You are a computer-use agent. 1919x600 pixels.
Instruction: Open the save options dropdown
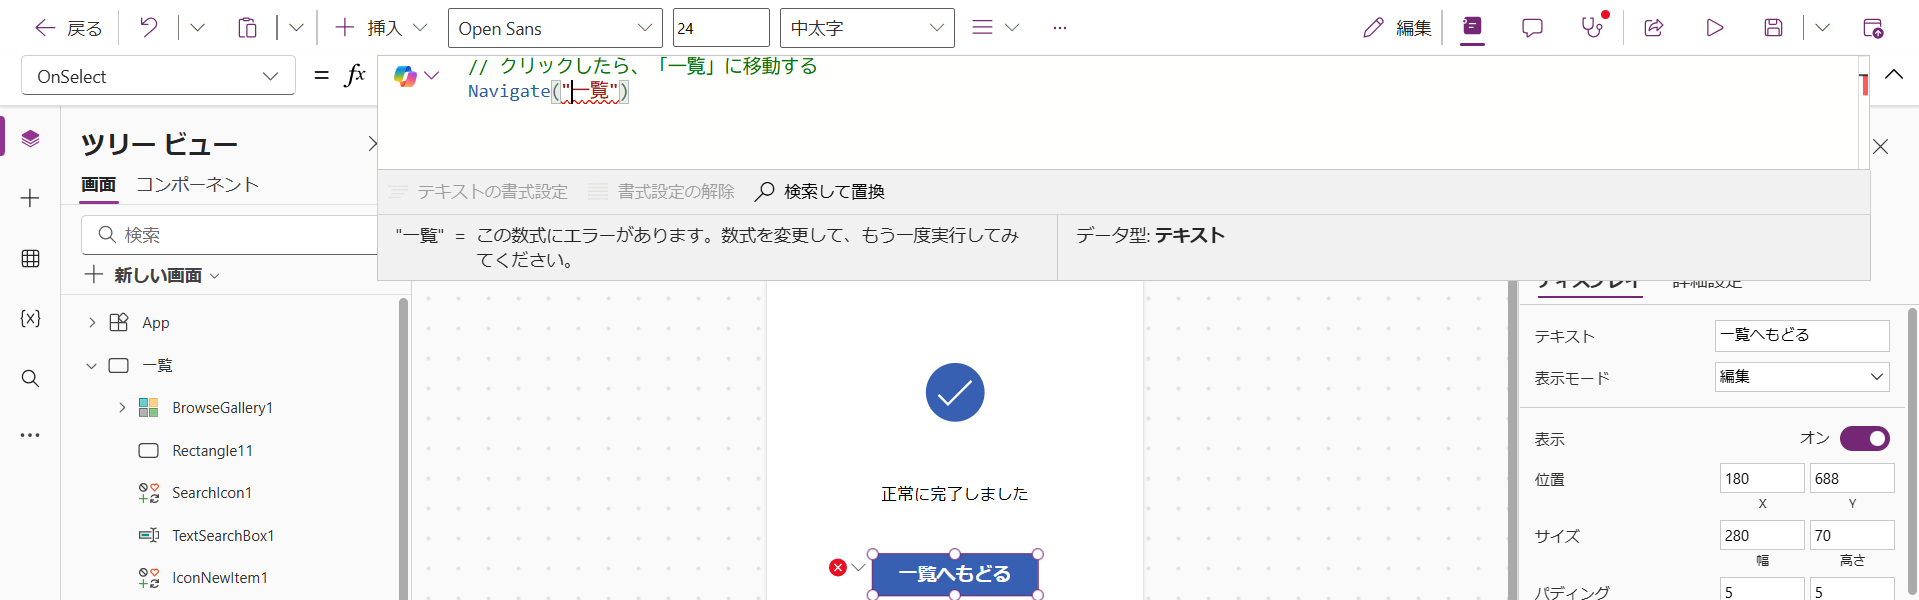pyautogui.click(x=1822, y=28)
